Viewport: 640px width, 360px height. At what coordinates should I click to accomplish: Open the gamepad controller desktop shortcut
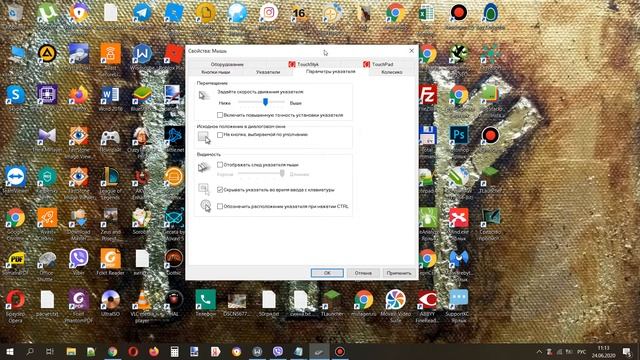pyautogui.click(x=110, y=136)
